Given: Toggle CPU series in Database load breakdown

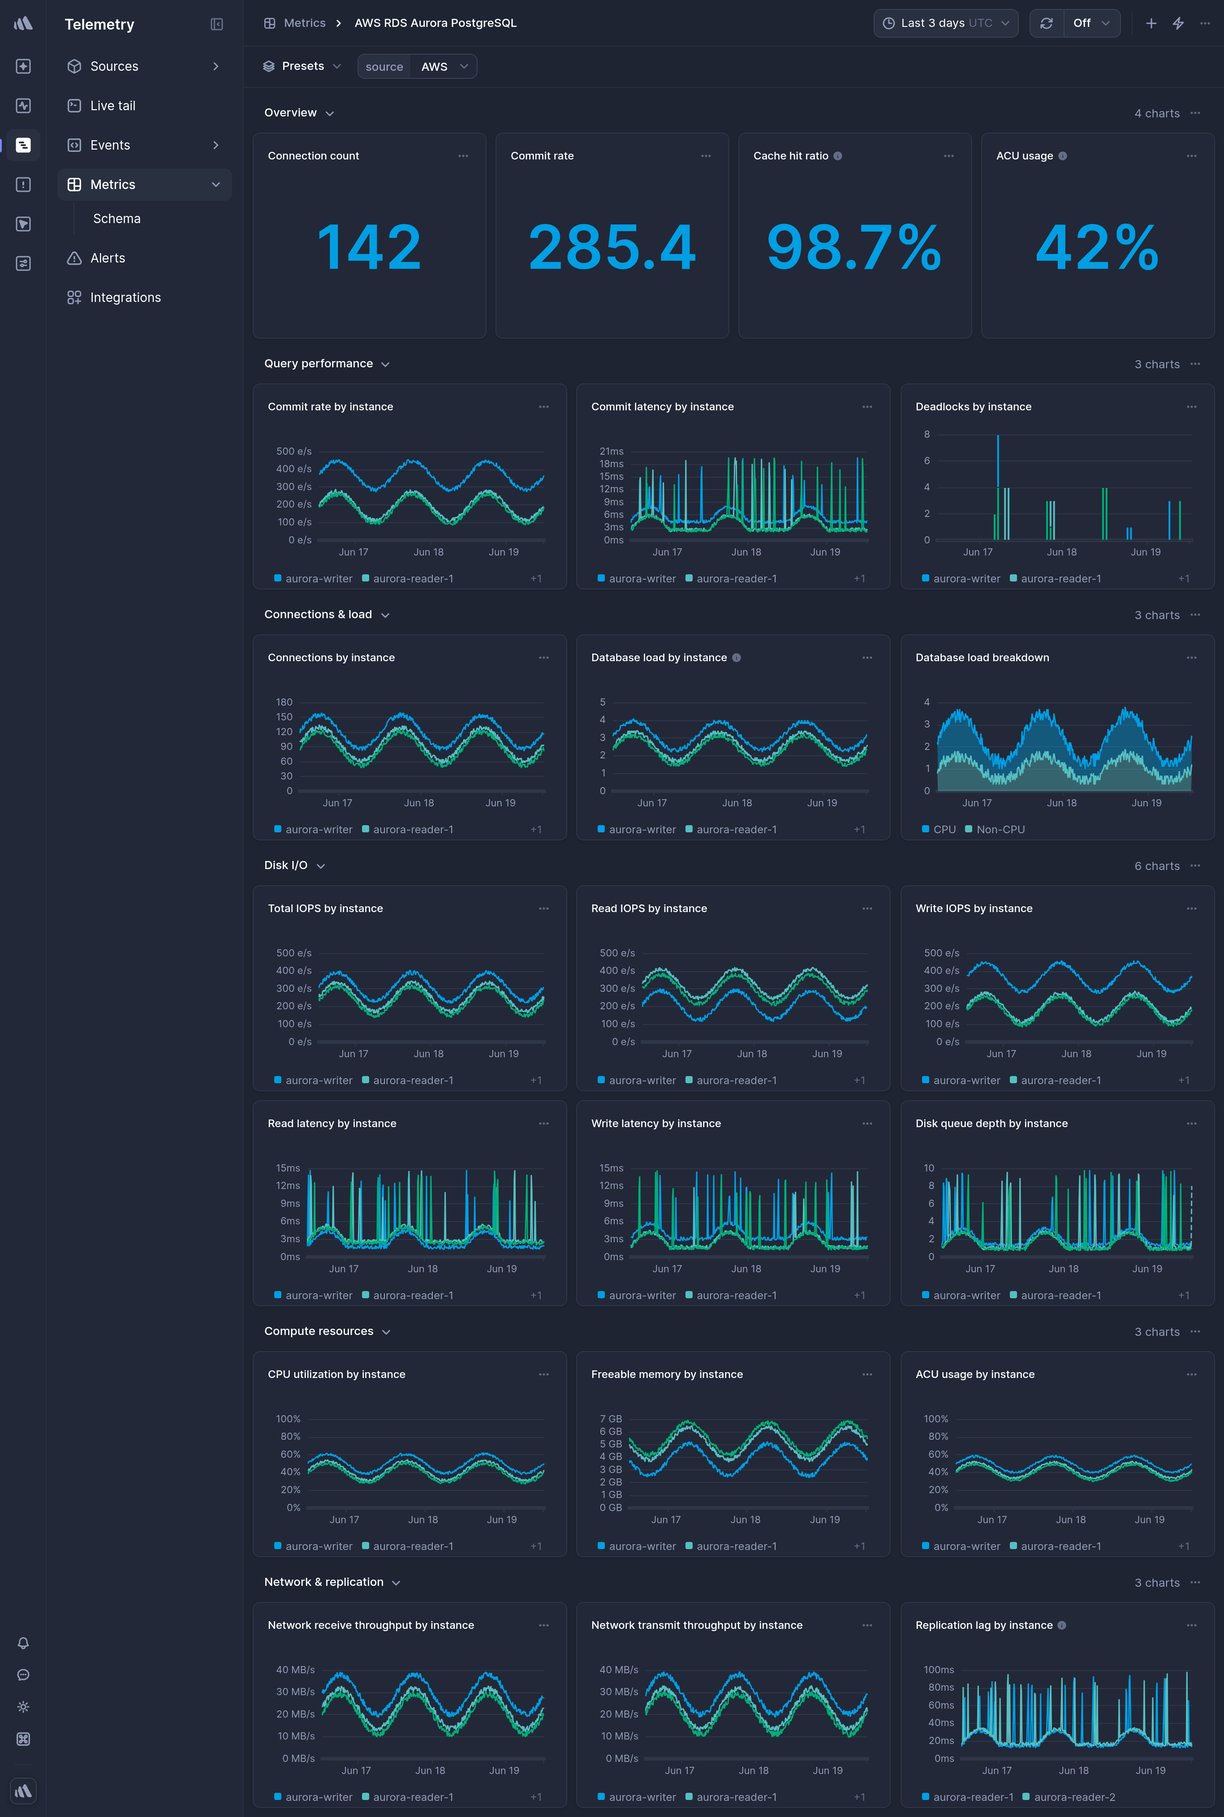Looking at the screenshot, I should [939, 829].
